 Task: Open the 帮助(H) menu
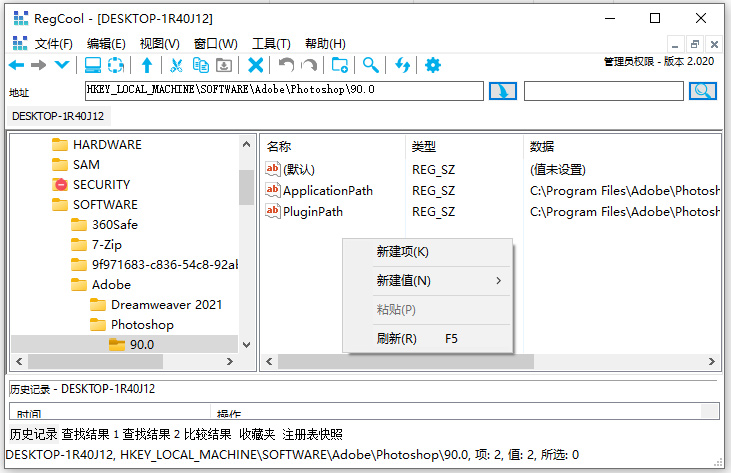(x=325, y=44)
